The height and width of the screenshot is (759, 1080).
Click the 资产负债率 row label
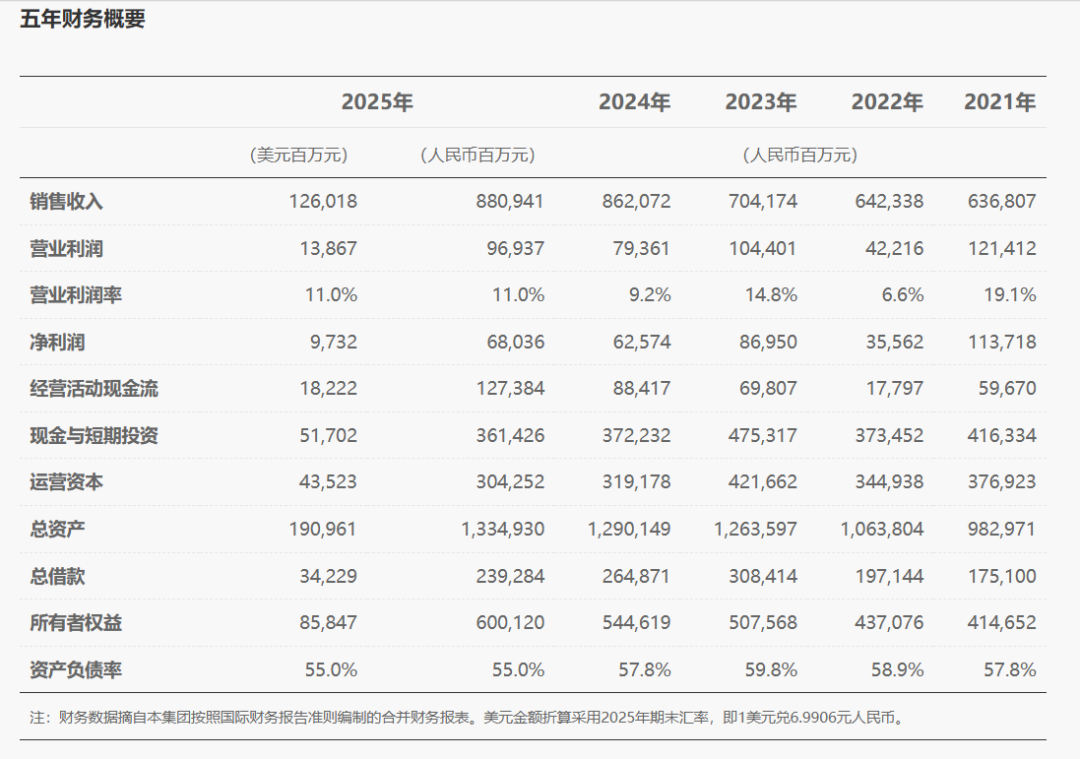pos(75,669)
